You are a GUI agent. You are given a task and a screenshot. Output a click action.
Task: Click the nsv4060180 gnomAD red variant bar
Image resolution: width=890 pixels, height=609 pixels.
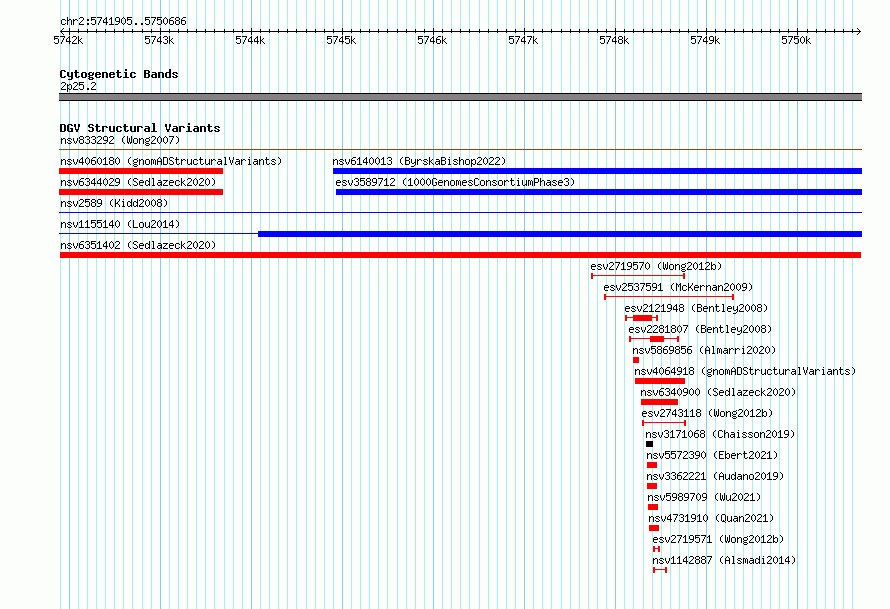tap(141, 171)
